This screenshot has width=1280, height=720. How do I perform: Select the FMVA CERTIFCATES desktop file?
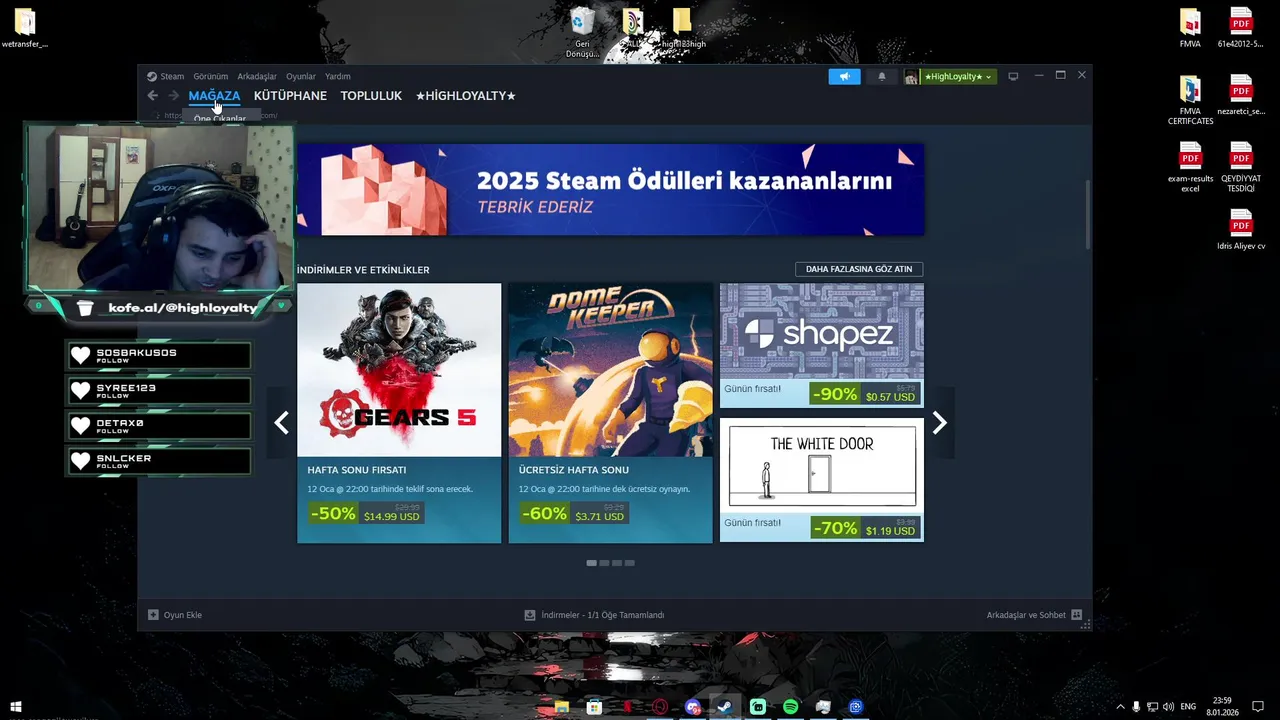pos(1190,100)
